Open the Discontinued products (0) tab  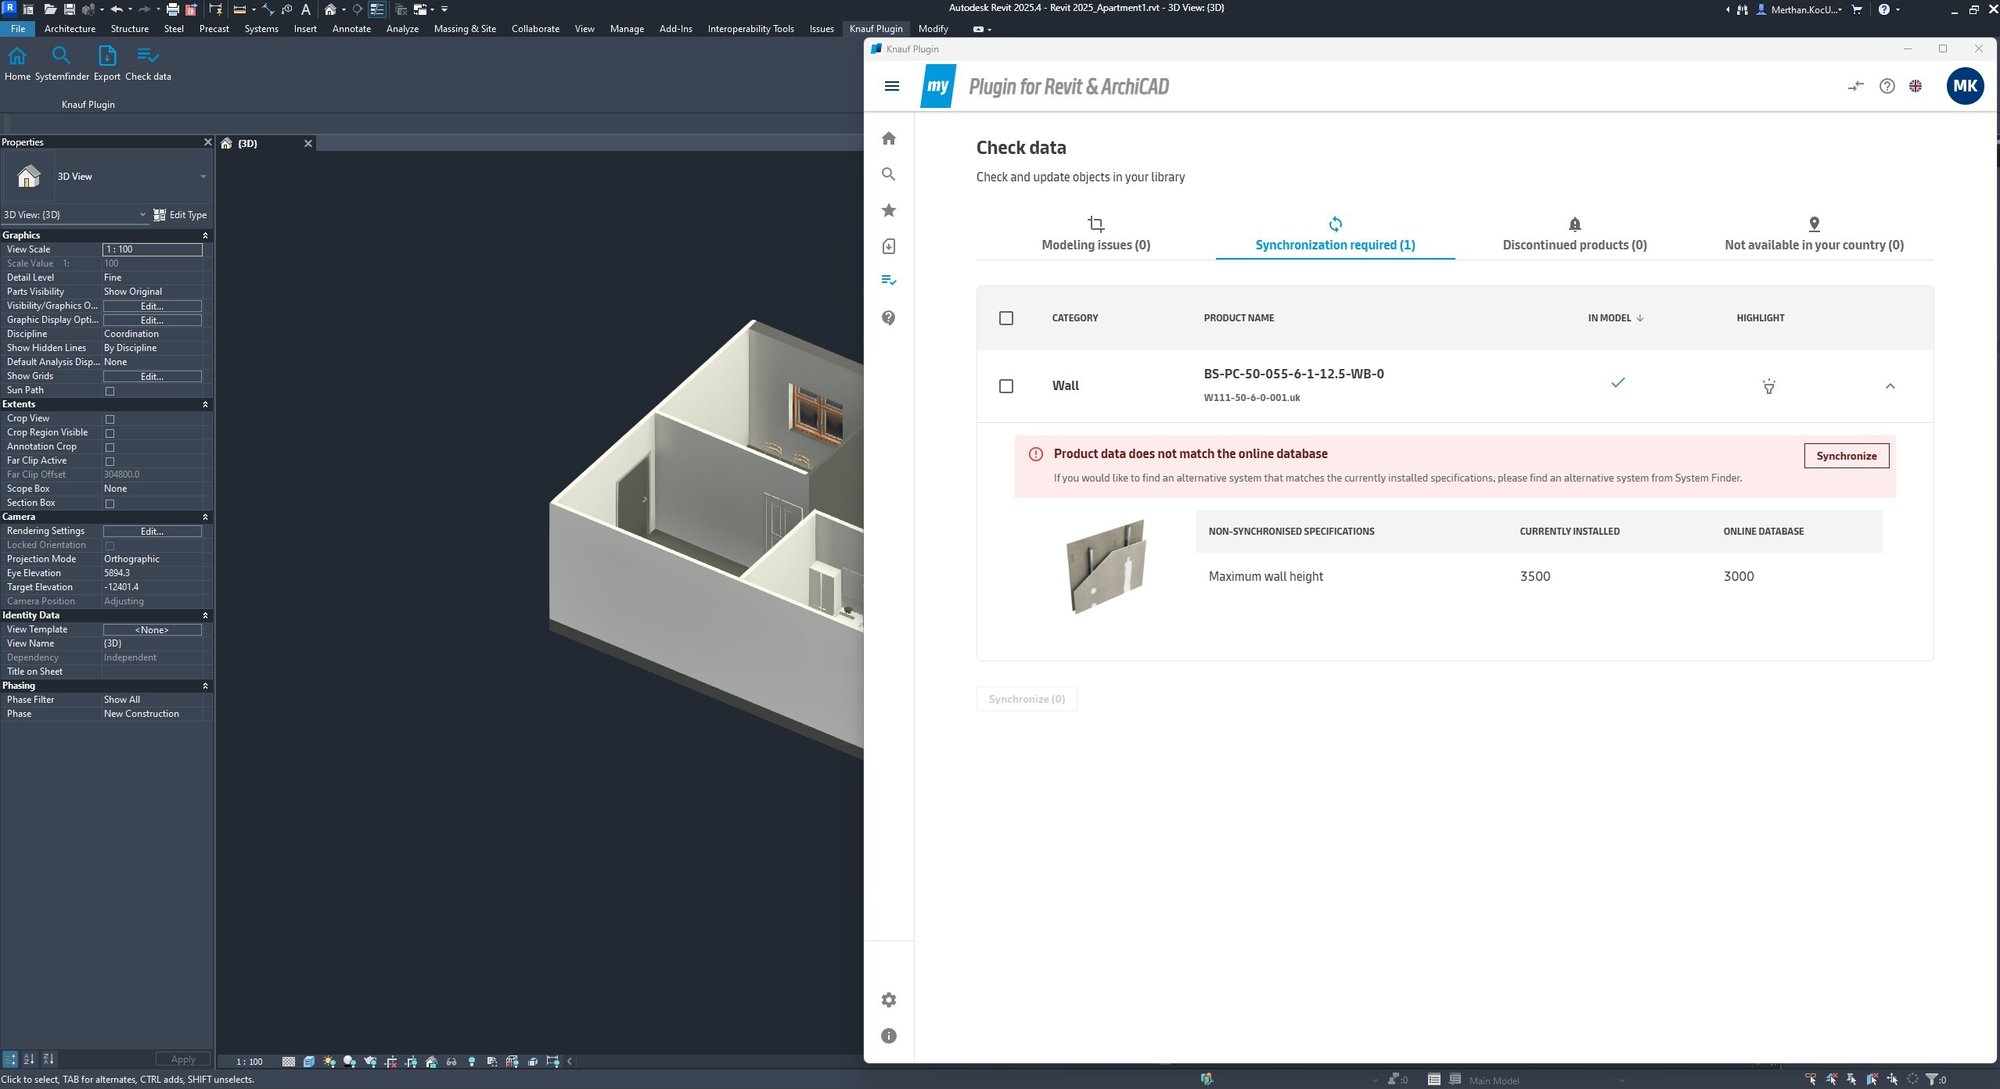[x=1574, y=234]
